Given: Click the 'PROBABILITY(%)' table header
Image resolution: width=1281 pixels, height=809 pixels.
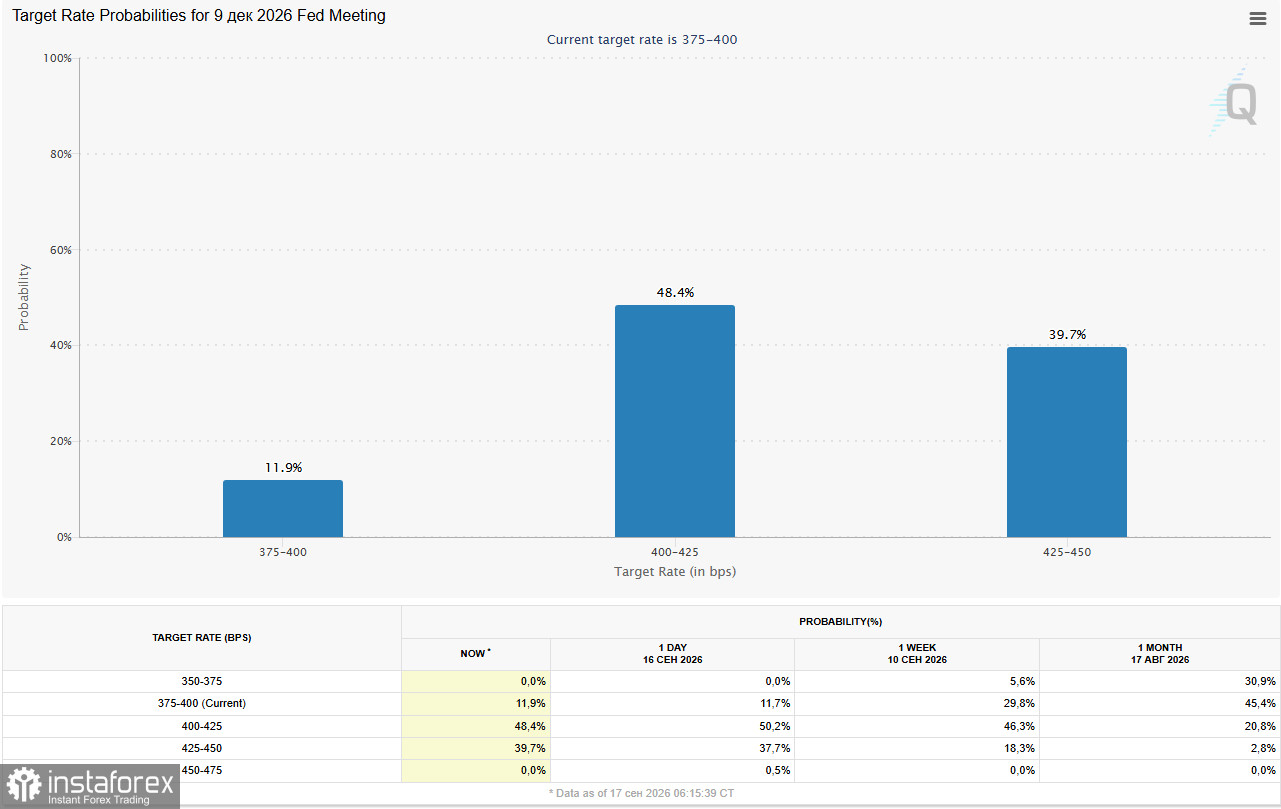Looking at the screenshot, I should point(840,622).
